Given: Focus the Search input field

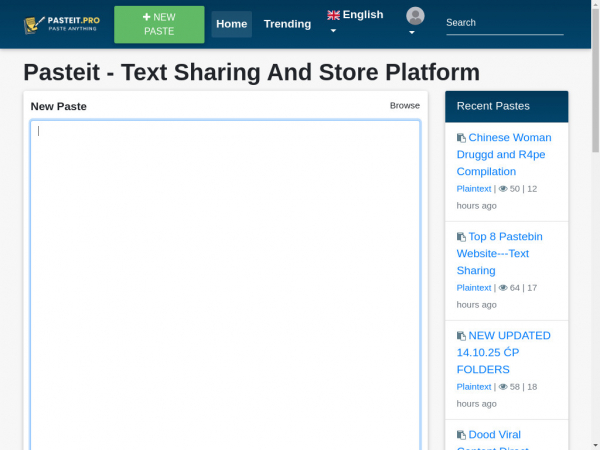Looking at the screenshot, I should (504, 23).
